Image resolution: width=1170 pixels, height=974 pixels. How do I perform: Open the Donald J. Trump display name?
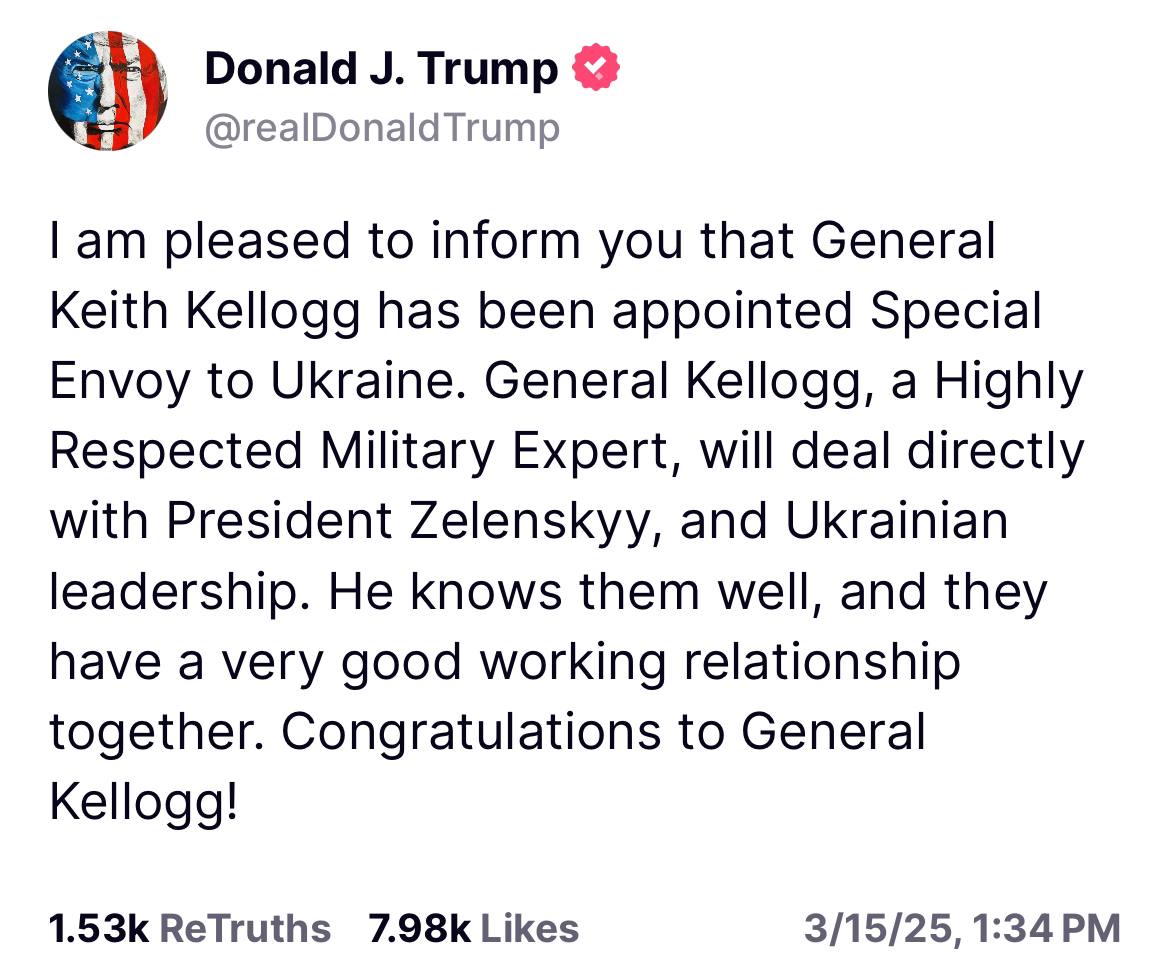pyautogui.click(x=381, y=69)
